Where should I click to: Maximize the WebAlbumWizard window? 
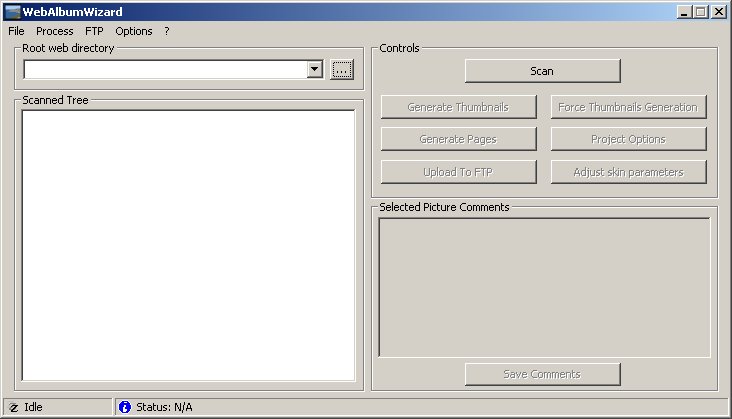[x=701, y=12]
